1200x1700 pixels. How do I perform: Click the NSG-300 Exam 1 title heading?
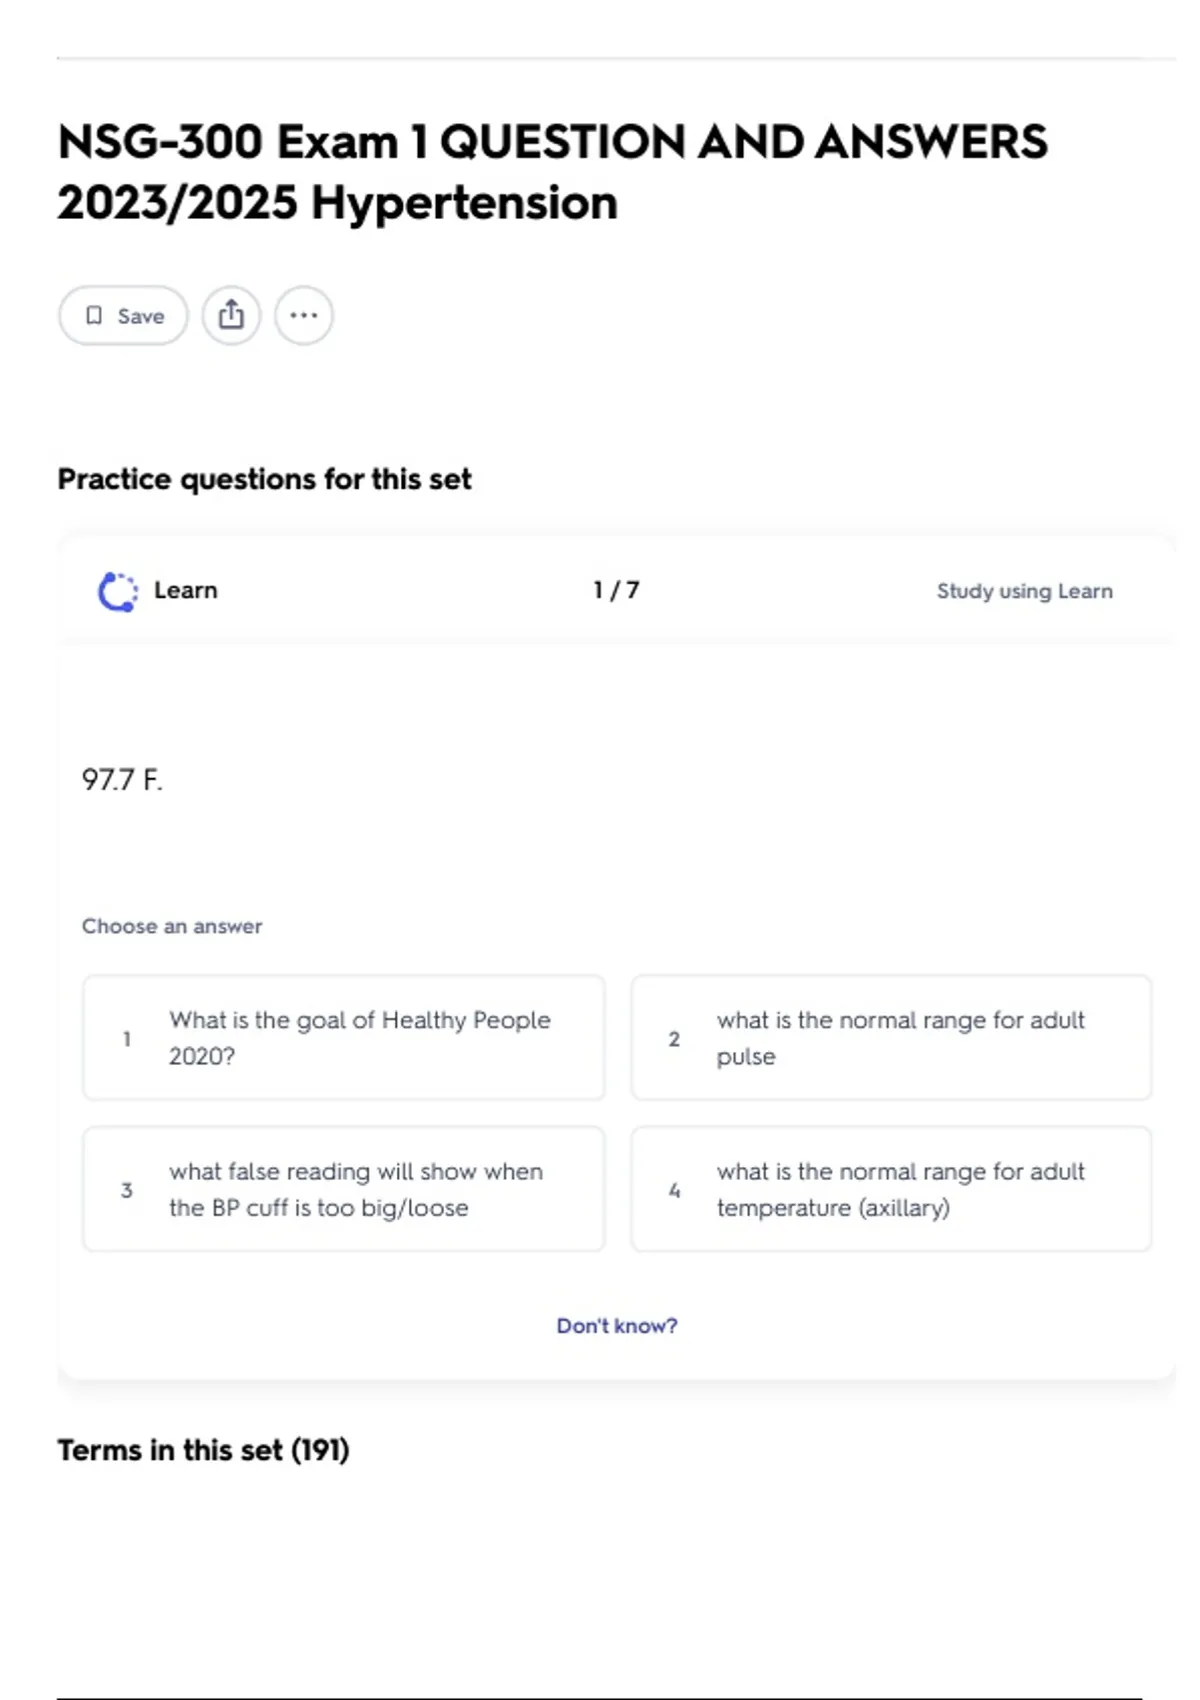click(552, 172)
